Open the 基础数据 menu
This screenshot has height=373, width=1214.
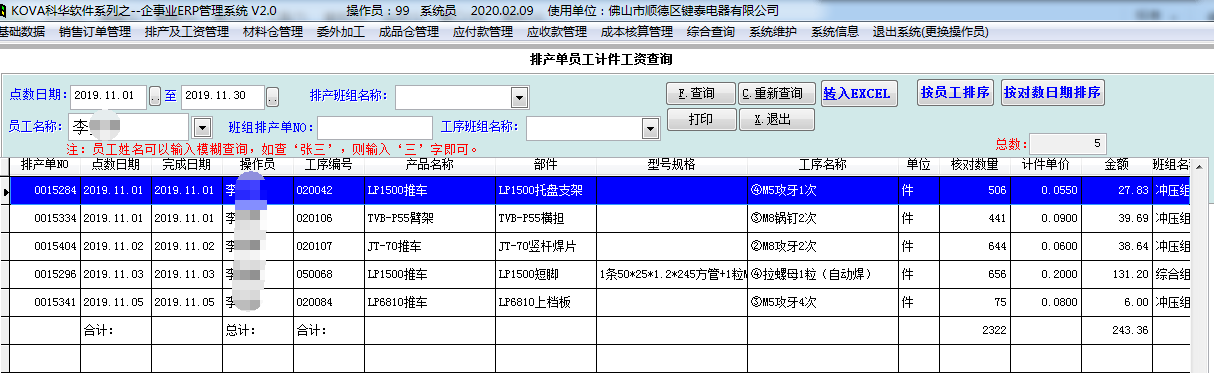click(22, 32)
